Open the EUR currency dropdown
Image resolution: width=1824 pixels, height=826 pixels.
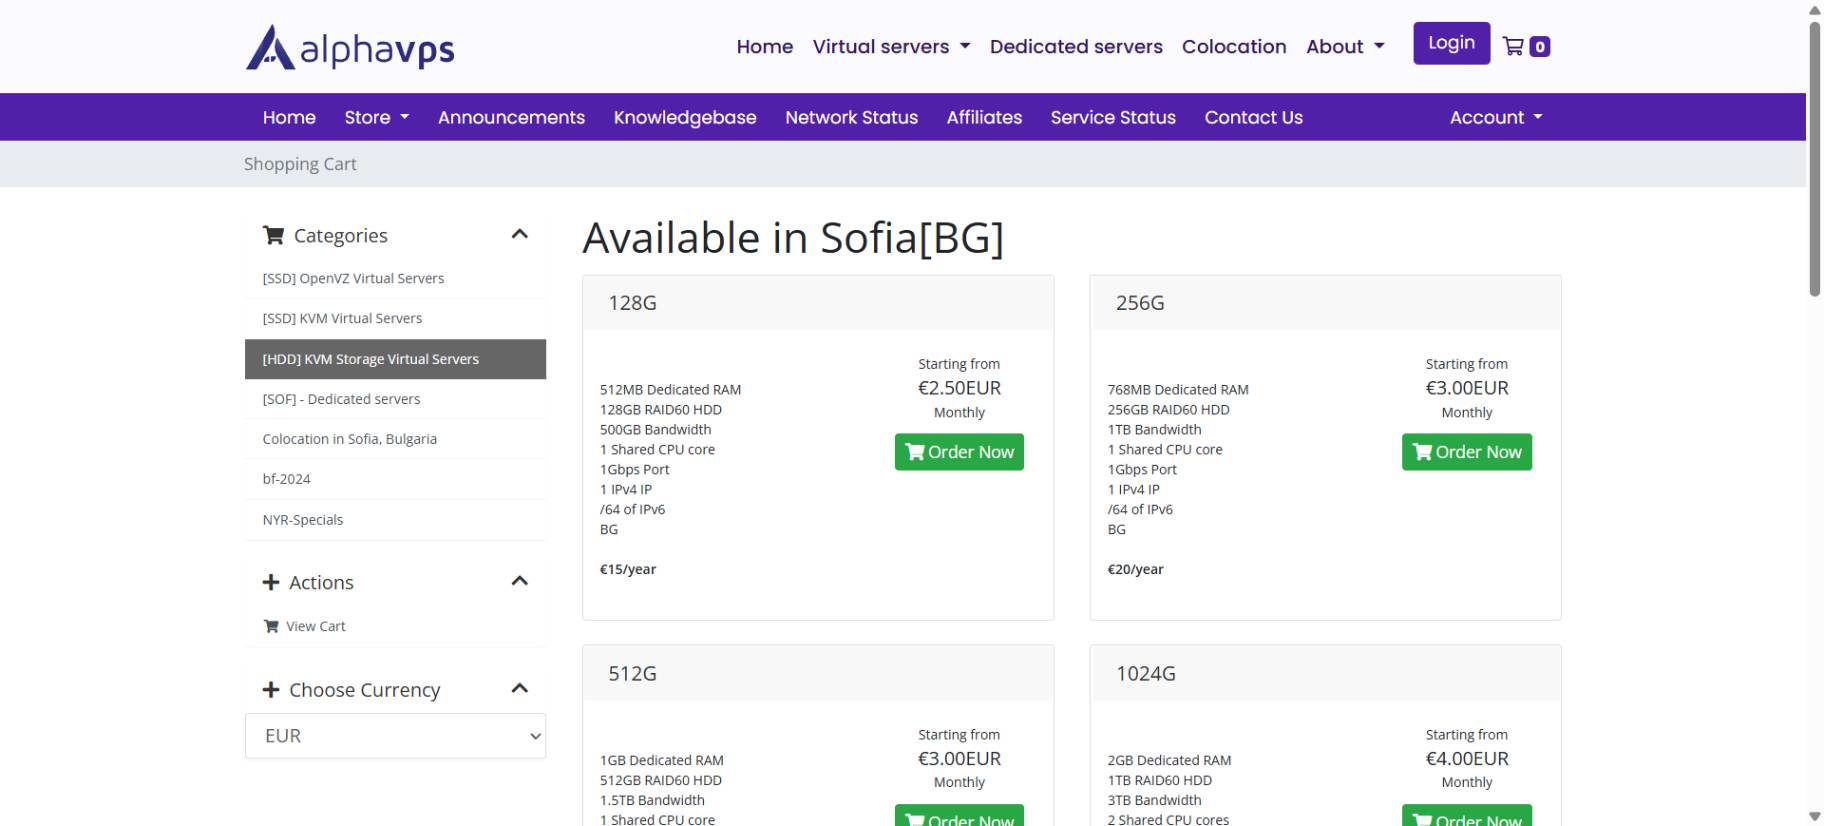pyautogui.click(x=395, y=736)
